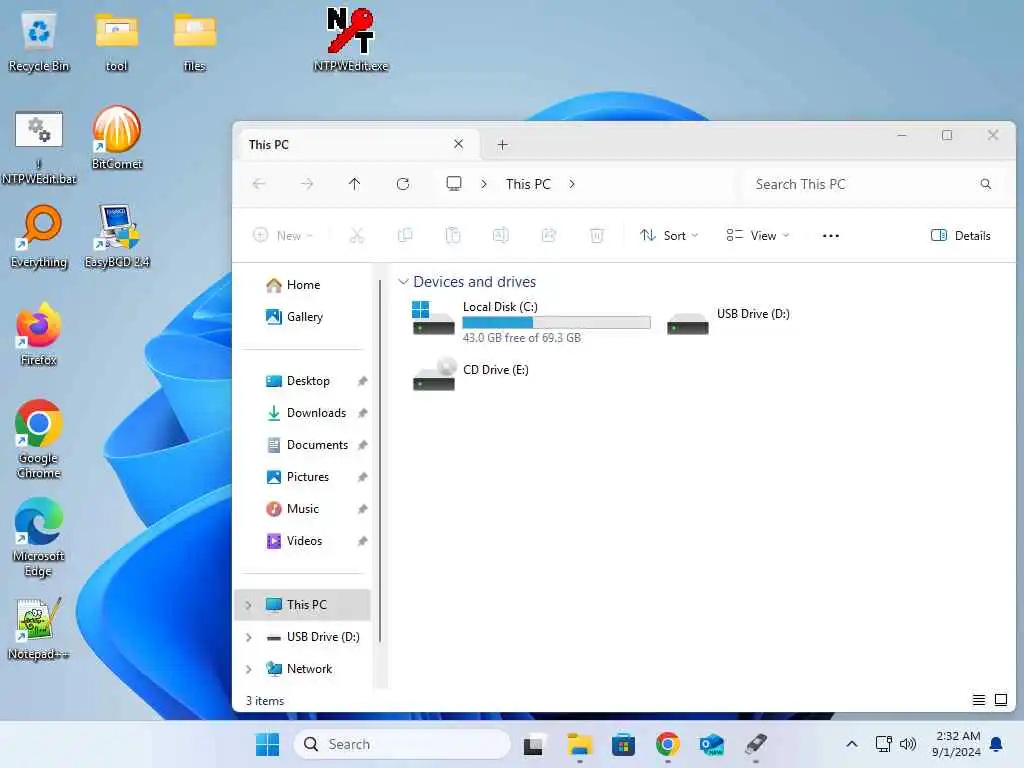Open Outlook from the taskbar
Viewport: 1024px width, 768px height.
pos(711,744)
